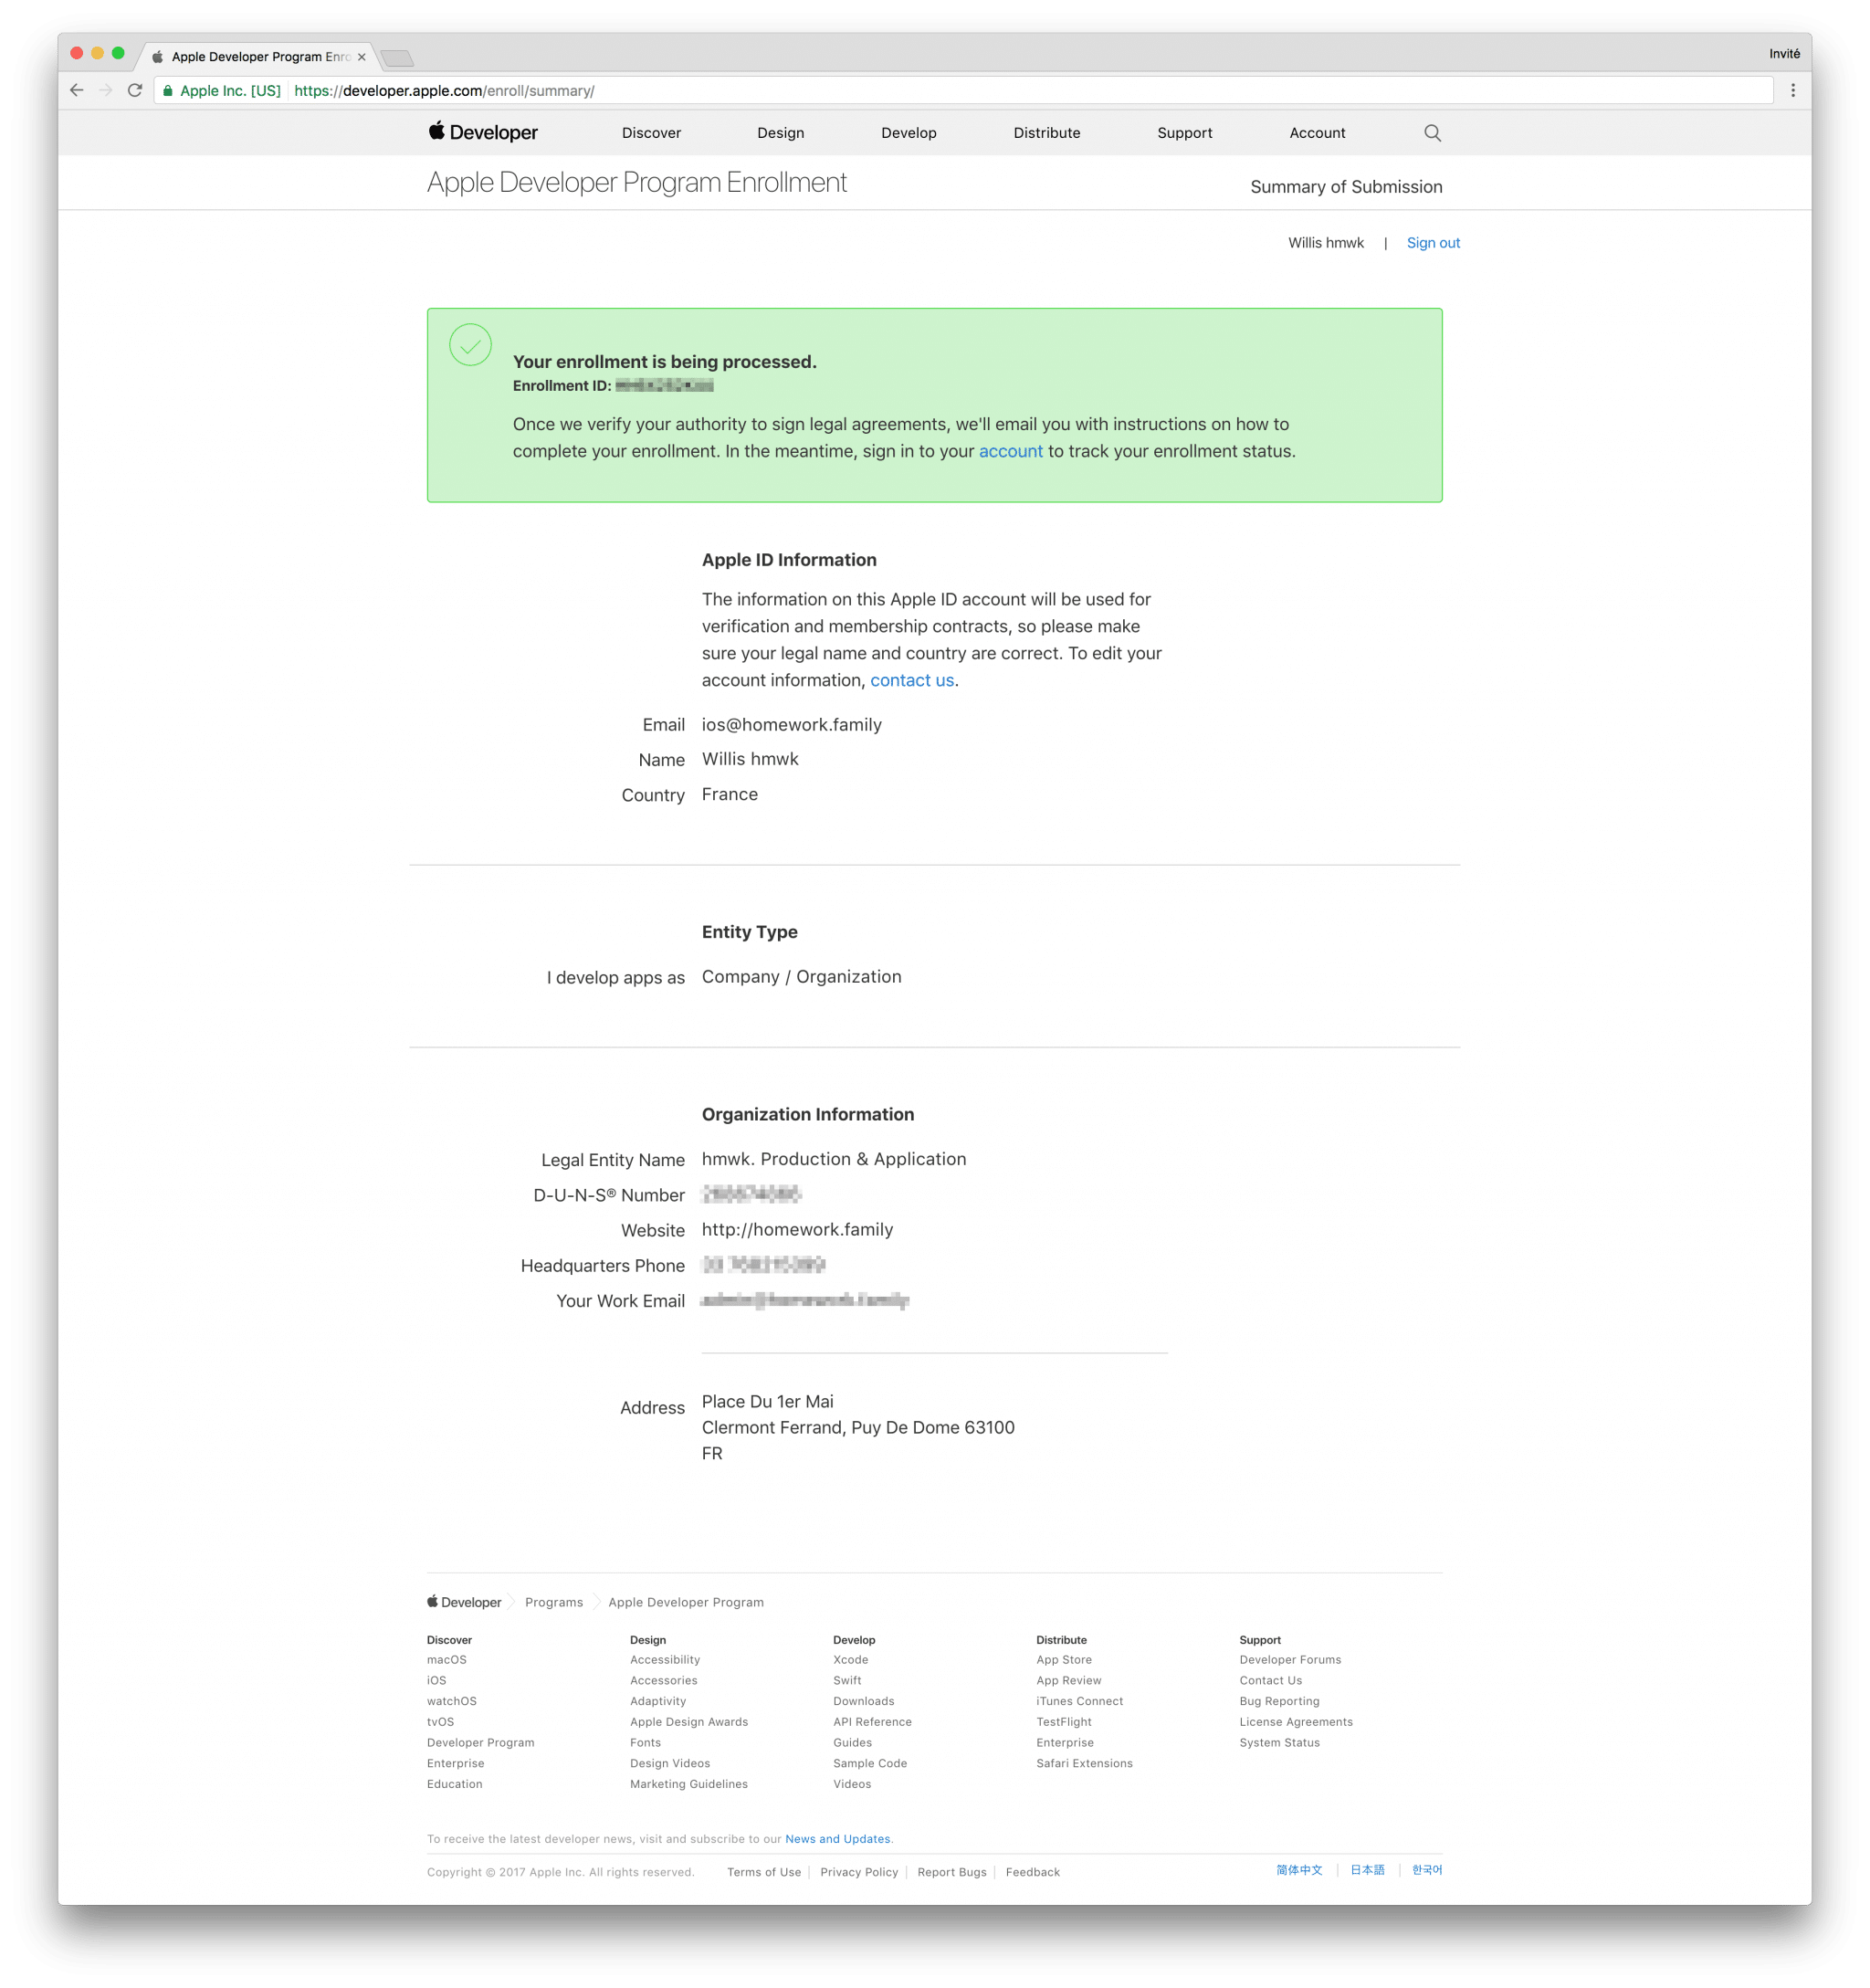This screenshot has height=1988, width=1870.
Task: Click footer Developer breadcrumb logo
Action: pyautogui.click(x=464, y=1601)
